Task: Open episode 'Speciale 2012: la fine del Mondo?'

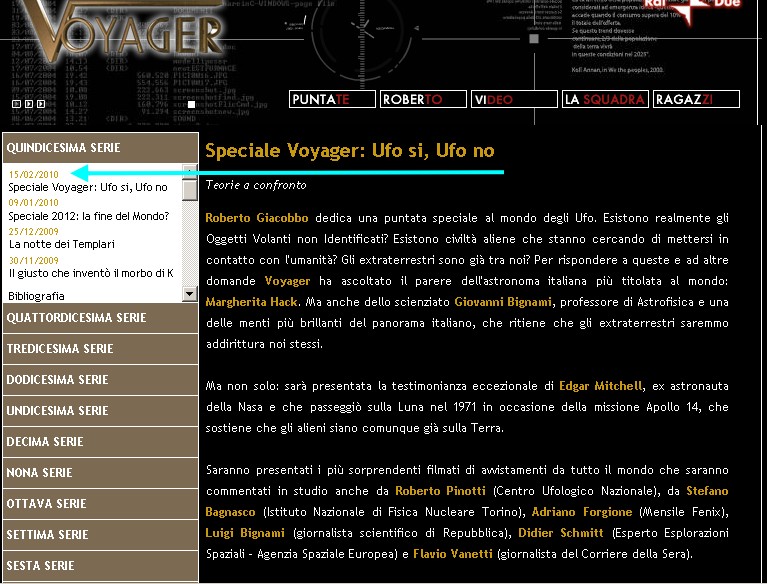Action: [89, 216]
